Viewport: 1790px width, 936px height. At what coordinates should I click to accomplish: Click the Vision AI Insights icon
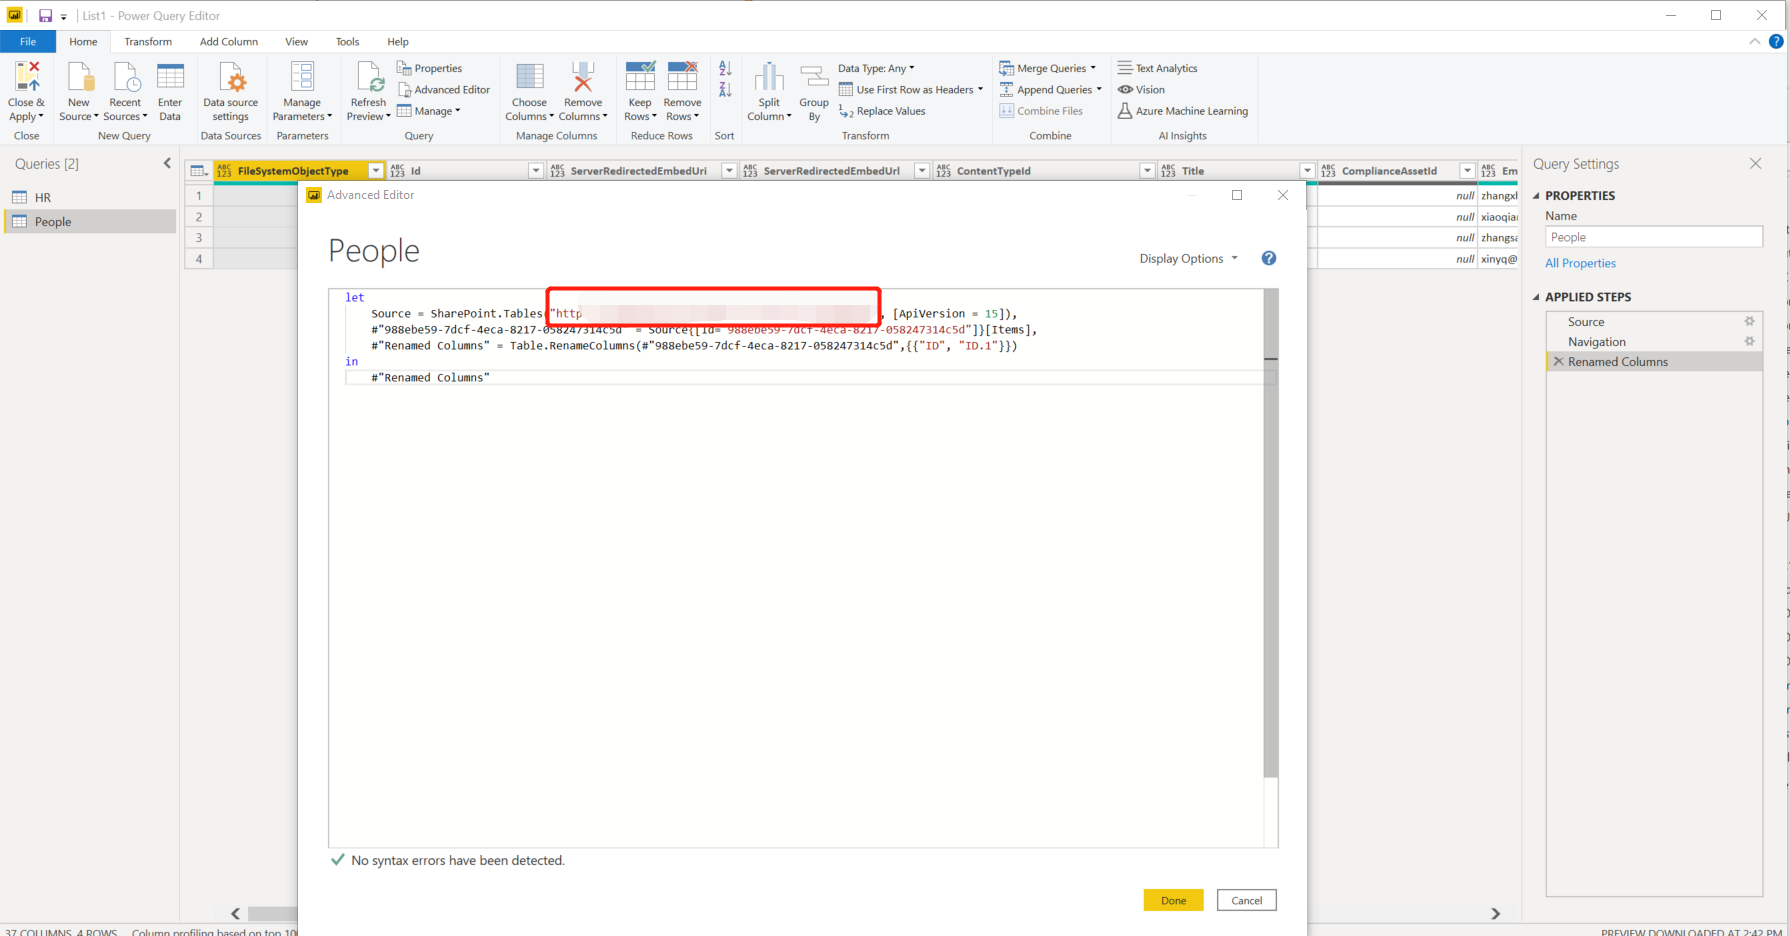[1125, 89]
